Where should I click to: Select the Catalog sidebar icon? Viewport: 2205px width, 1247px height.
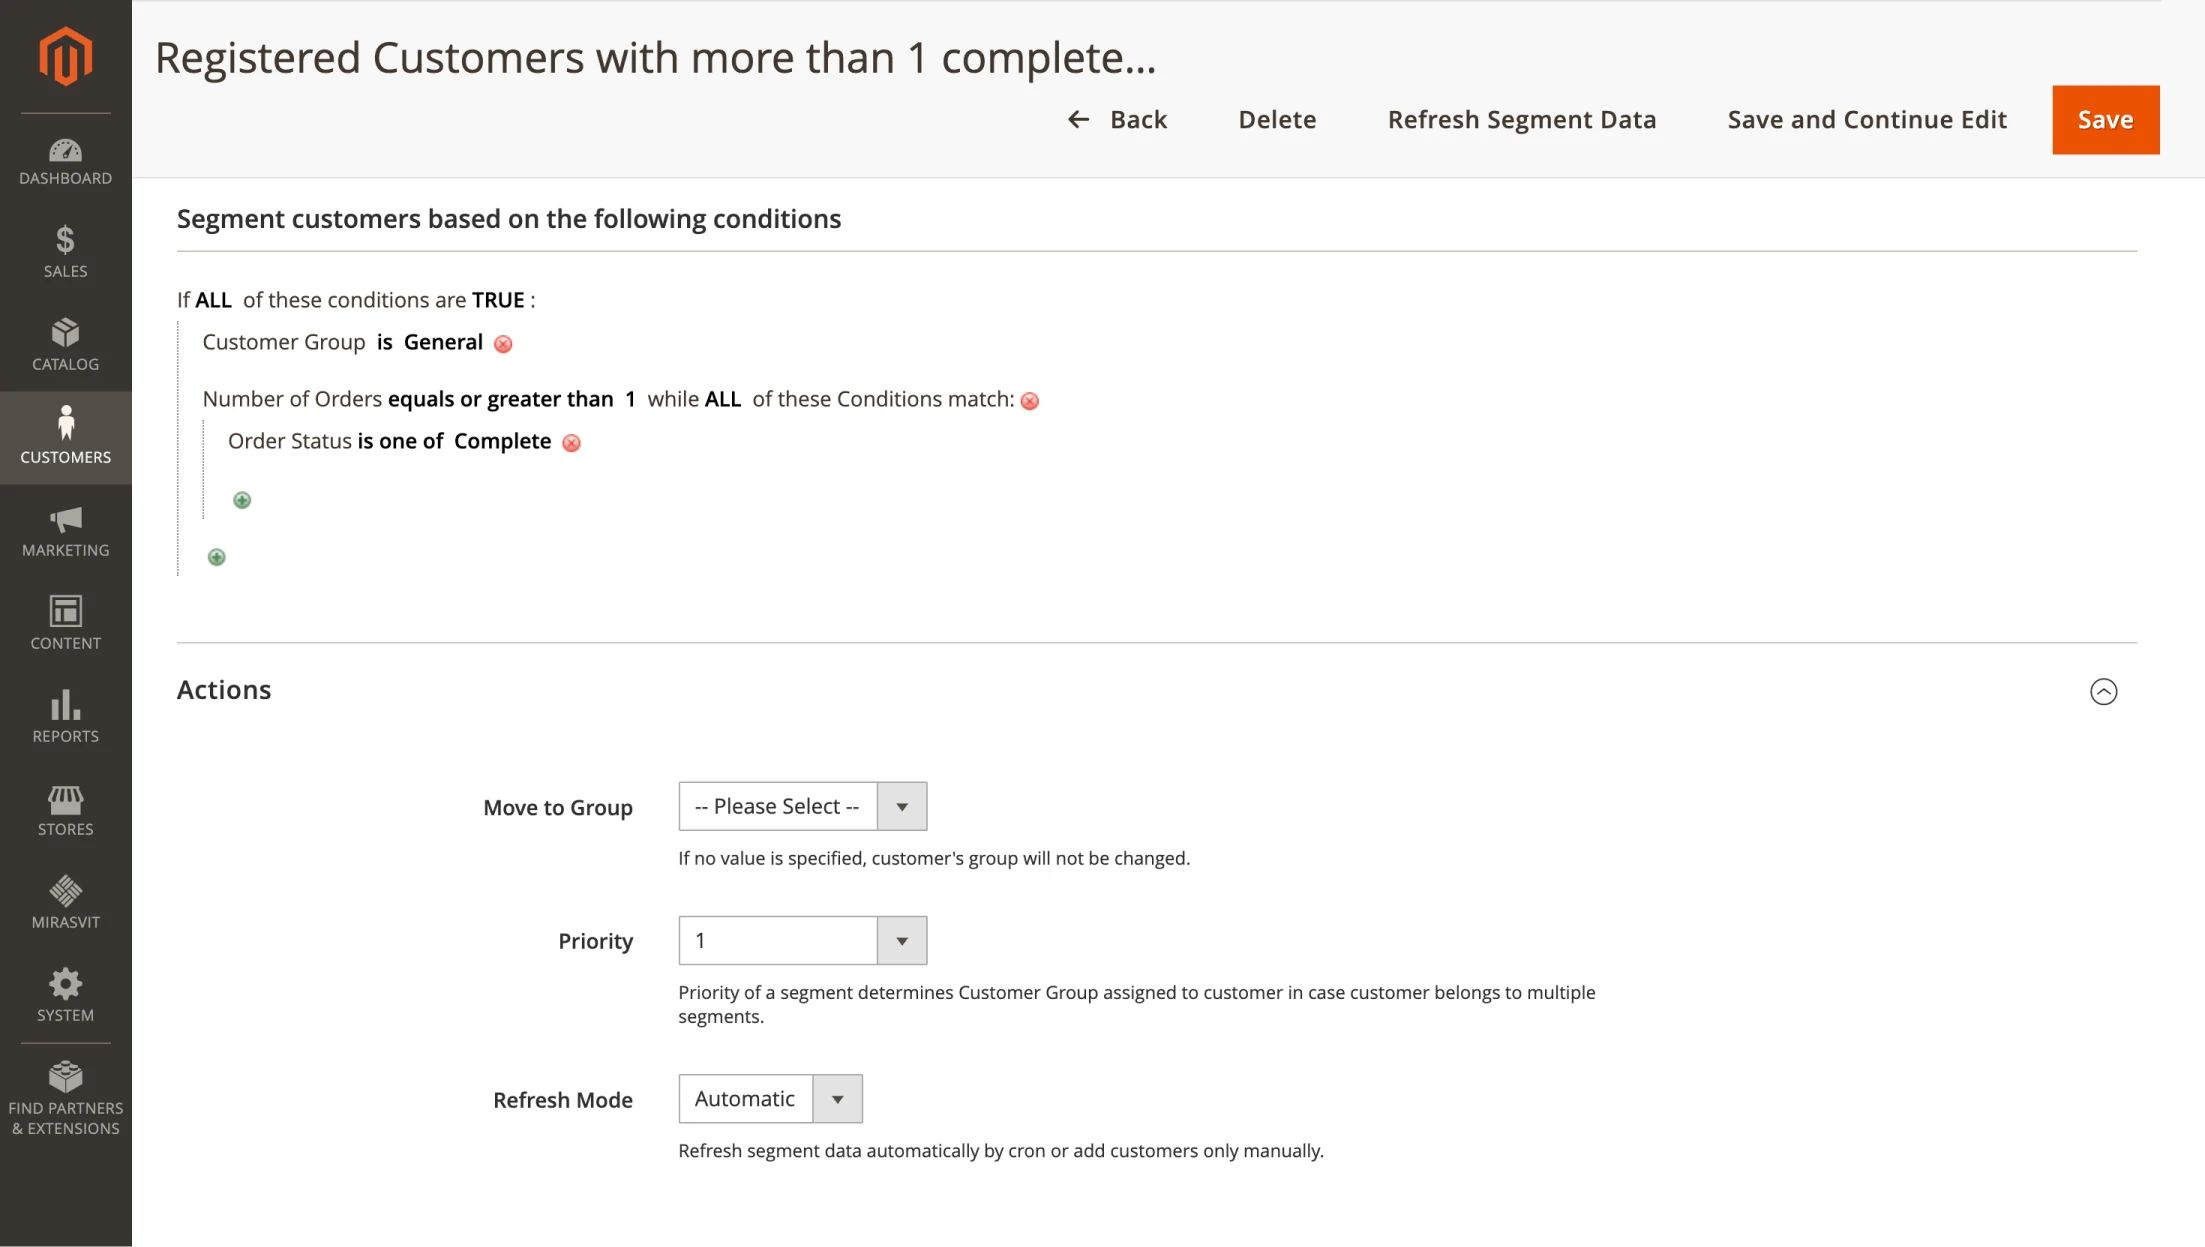(65, 344)
